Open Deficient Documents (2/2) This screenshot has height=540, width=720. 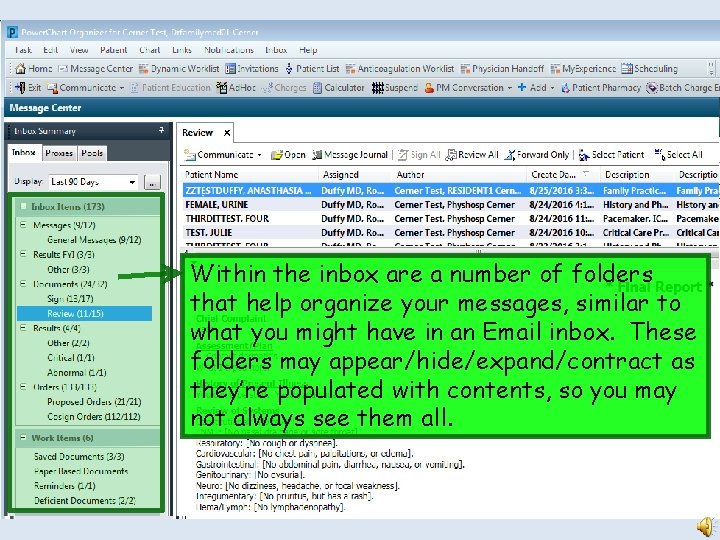point(85,501)
